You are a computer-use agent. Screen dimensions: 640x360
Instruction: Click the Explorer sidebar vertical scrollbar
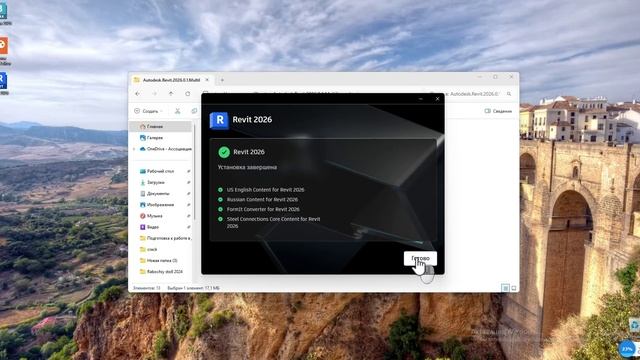(194, 171)
